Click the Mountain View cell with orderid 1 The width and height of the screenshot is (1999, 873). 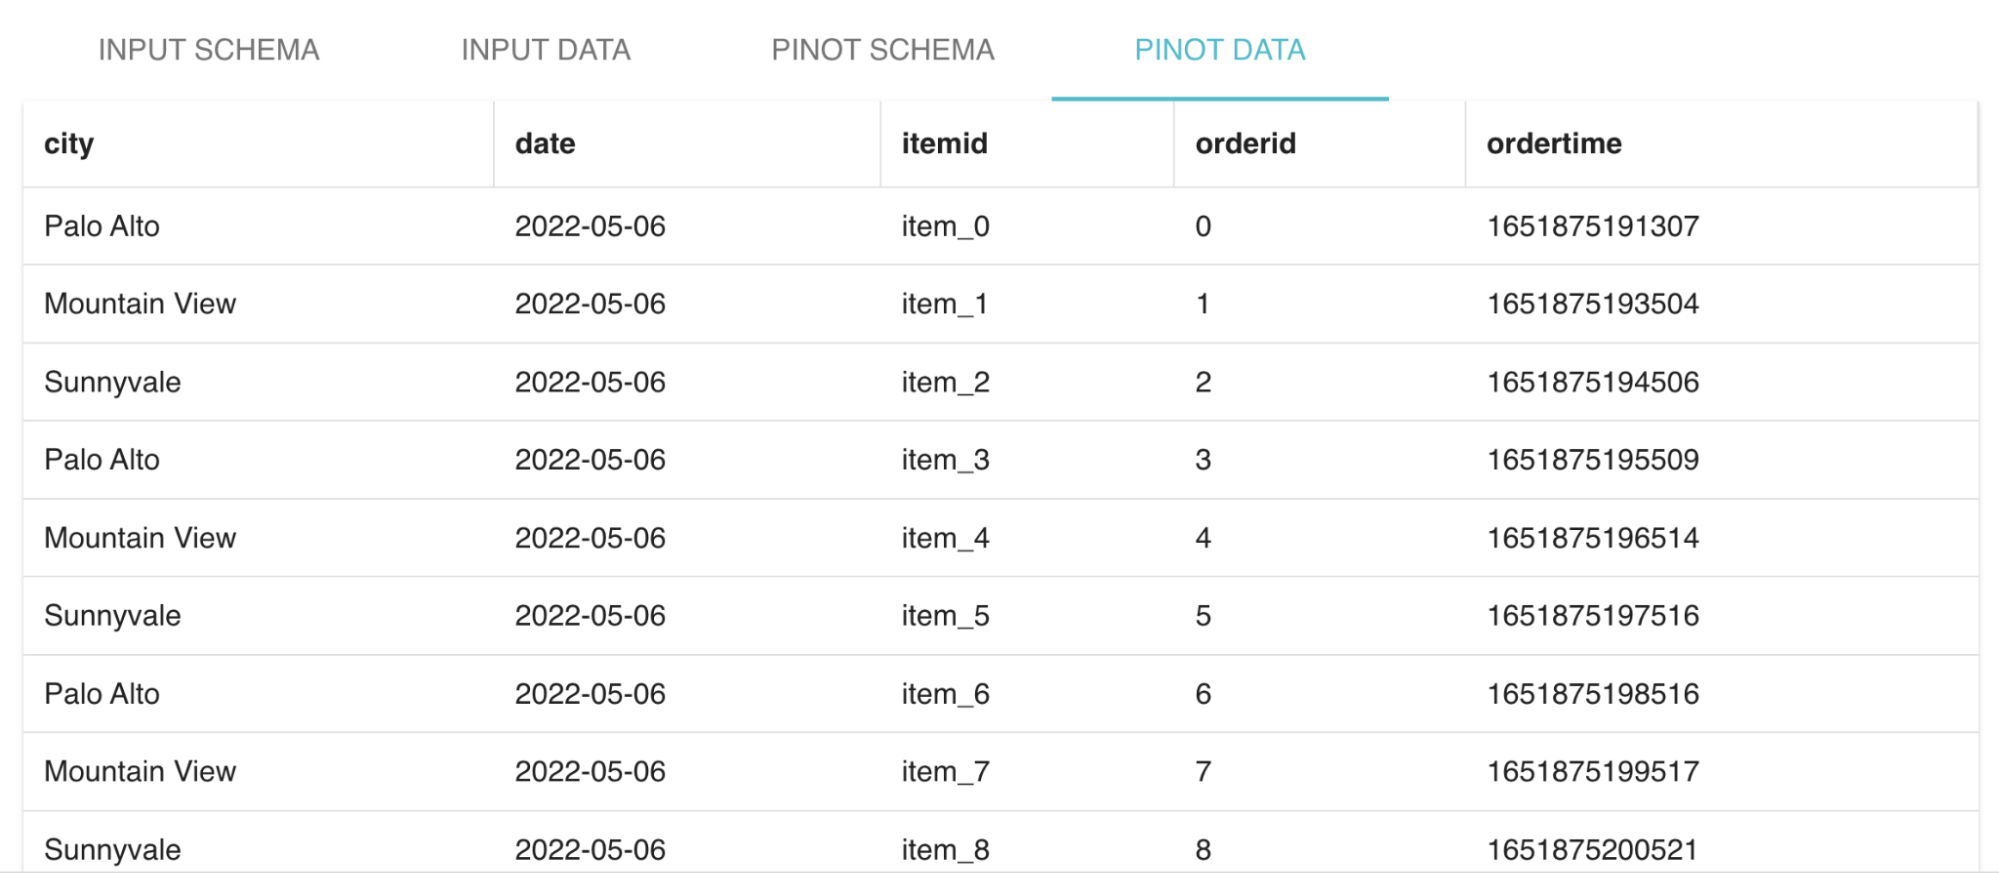click(x=140, y=304)
